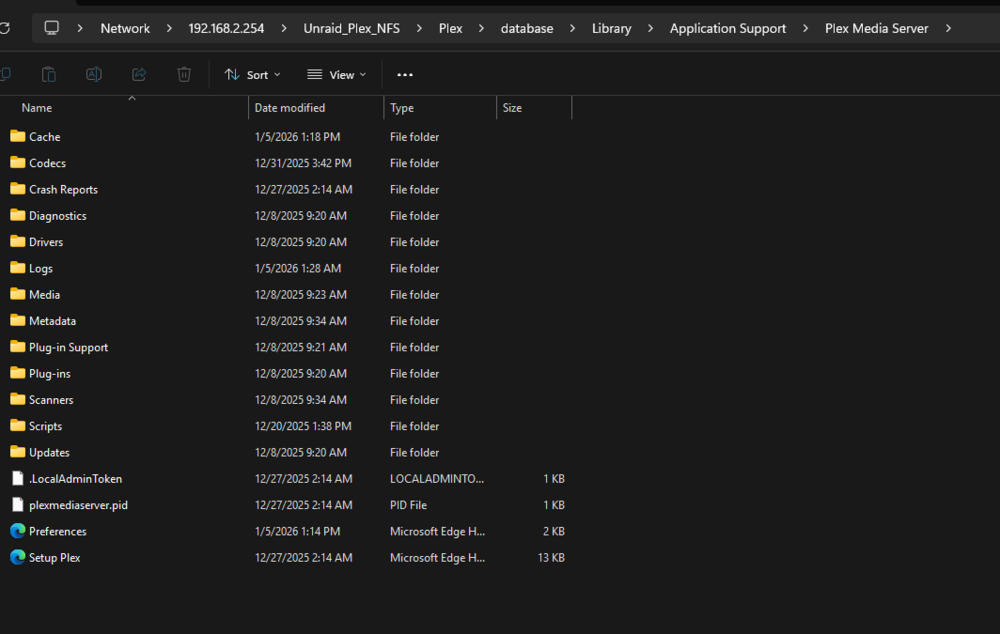Select the Cache folder icon
This screenshot has width=1000, height=634.
pyautogui.click(x=18, y=136)
